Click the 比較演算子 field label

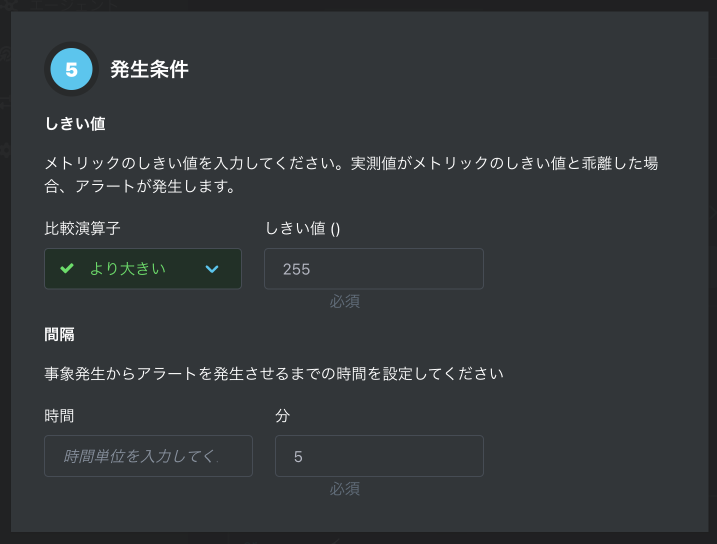[x=82, y=228]
